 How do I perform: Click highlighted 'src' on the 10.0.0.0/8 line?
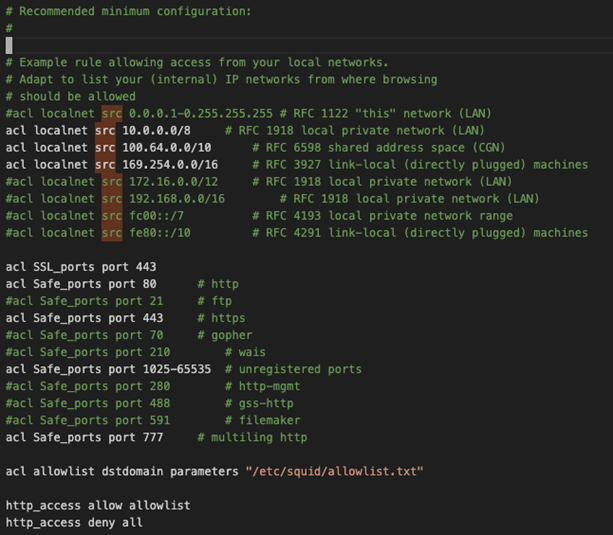[x=105, y=131]
